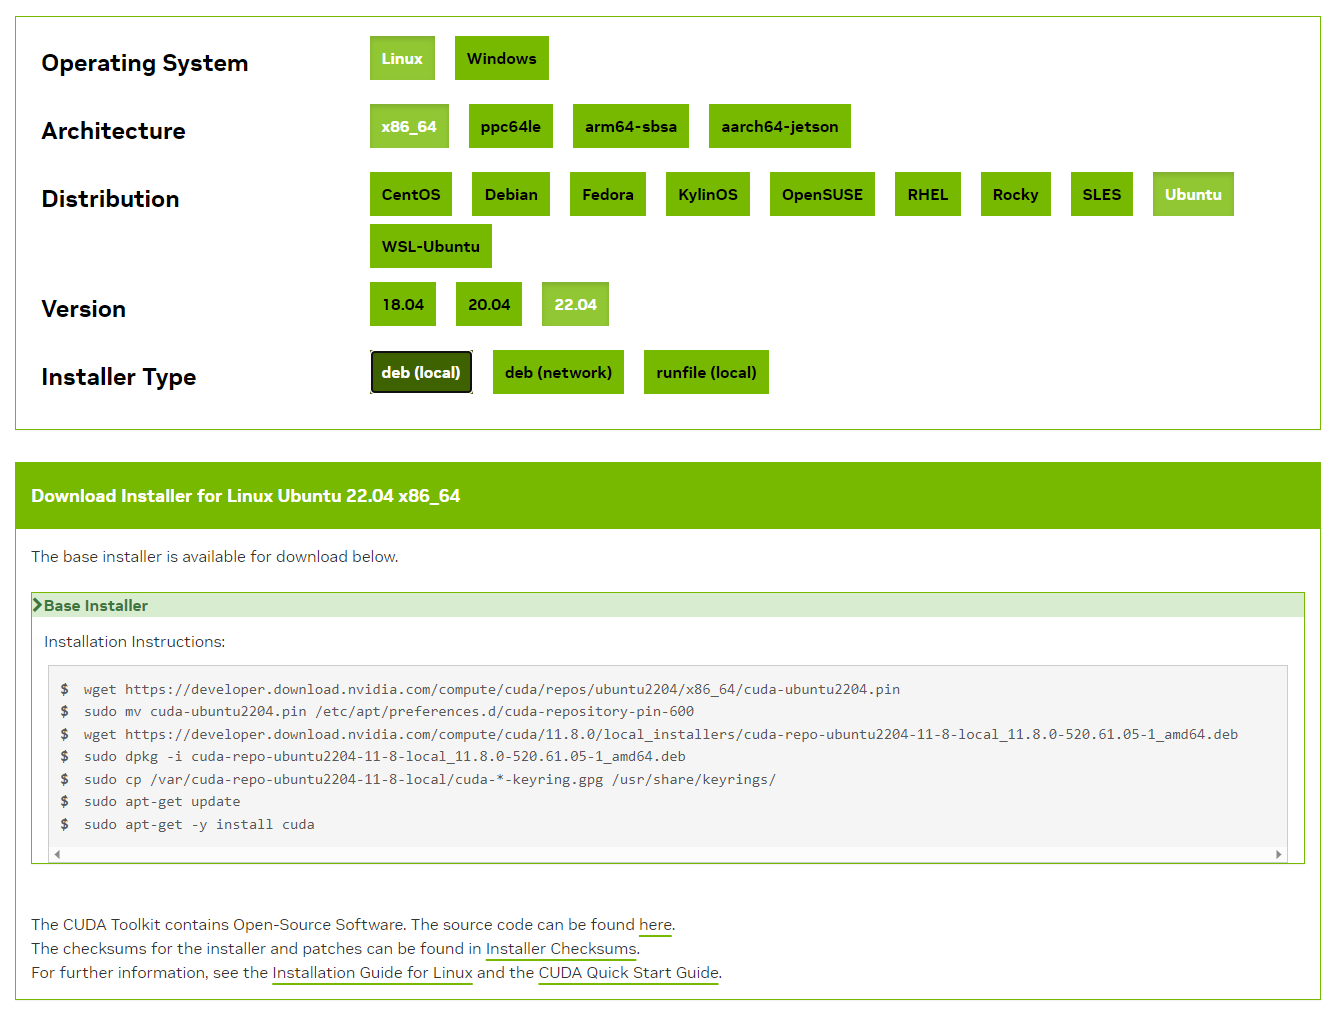The height and width of the screenshot is (1014, 1335).
Task: Choose arm64-sbsa architecture
Action: point(631,126)
